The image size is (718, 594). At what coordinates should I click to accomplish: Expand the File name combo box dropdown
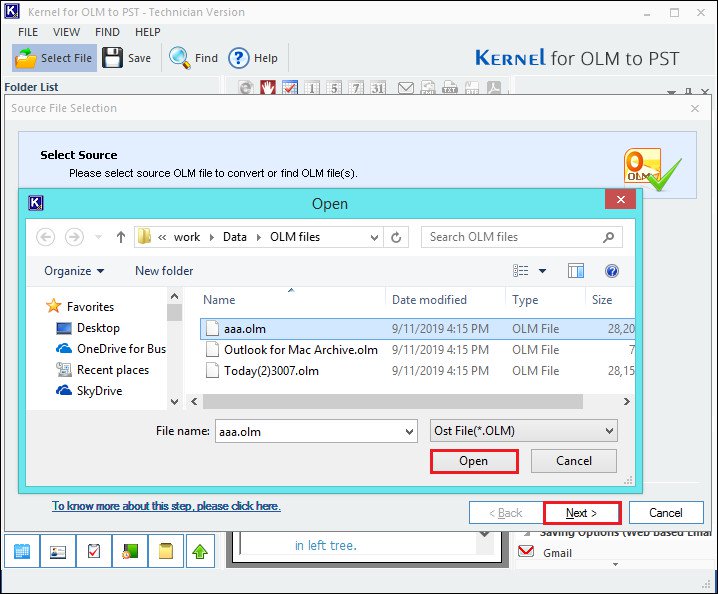pyautogui.click(x=409, y=431)
